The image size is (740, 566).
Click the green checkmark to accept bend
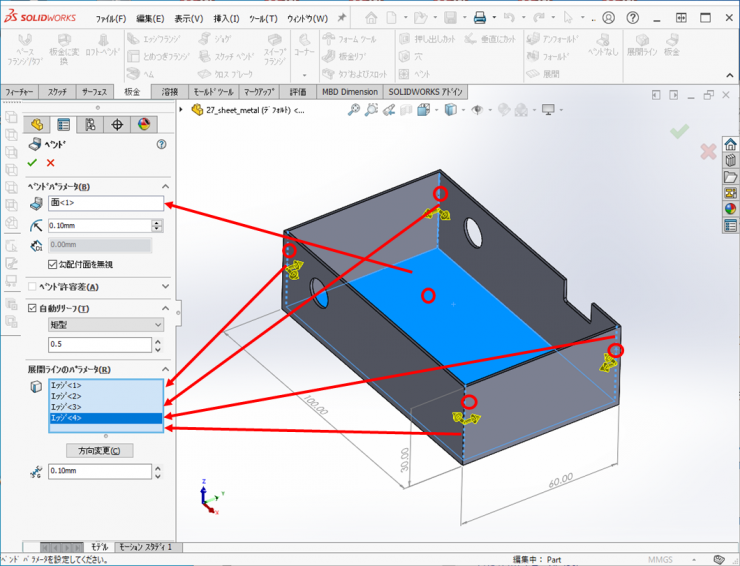coord(32,163)
